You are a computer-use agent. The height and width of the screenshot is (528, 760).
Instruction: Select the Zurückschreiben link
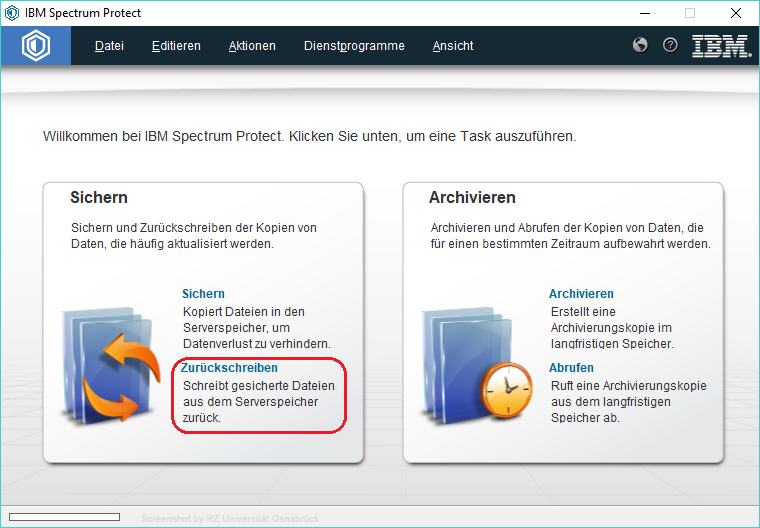[x=229, y=368]
